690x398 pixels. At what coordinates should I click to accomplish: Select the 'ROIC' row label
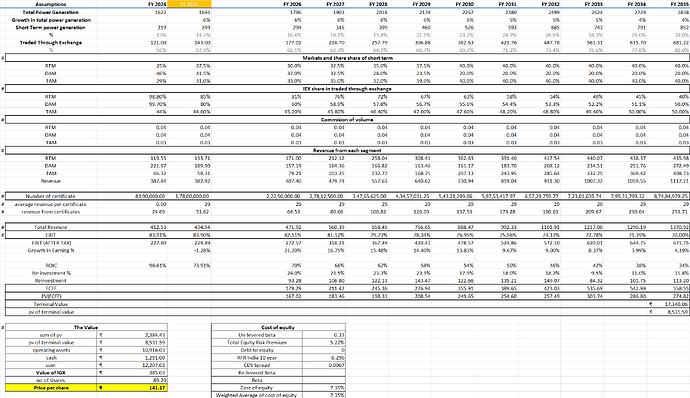point(51,265)
